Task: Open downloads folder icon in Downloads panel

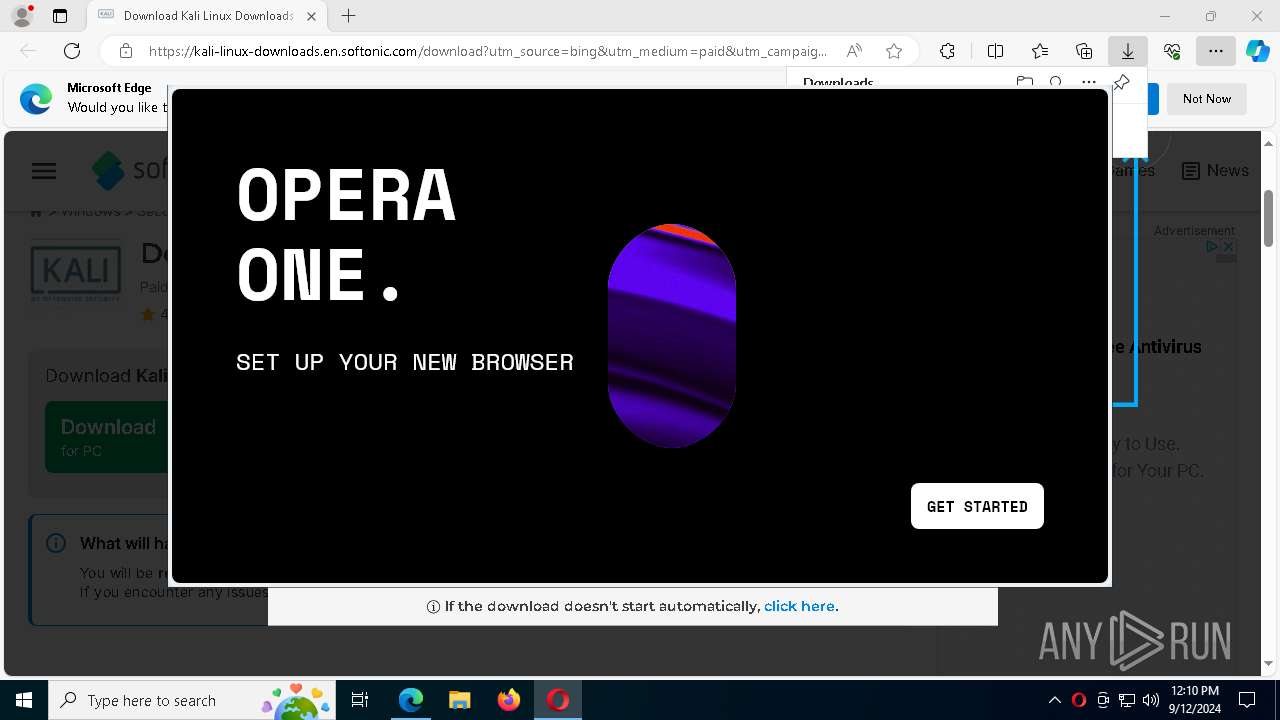Action: click(1024, 82)
